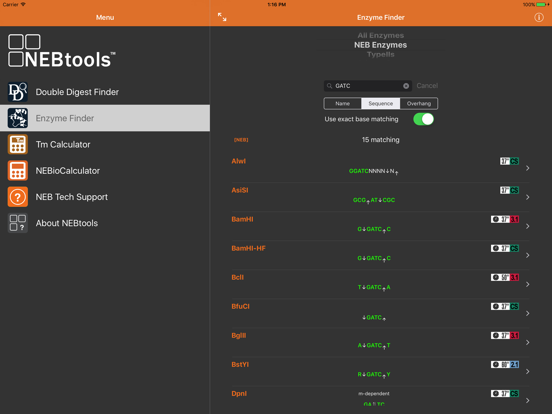Tap the BamHI 3.1 buffer badge
This screenshot has width=552, height=414.
(x=505, y=219)
